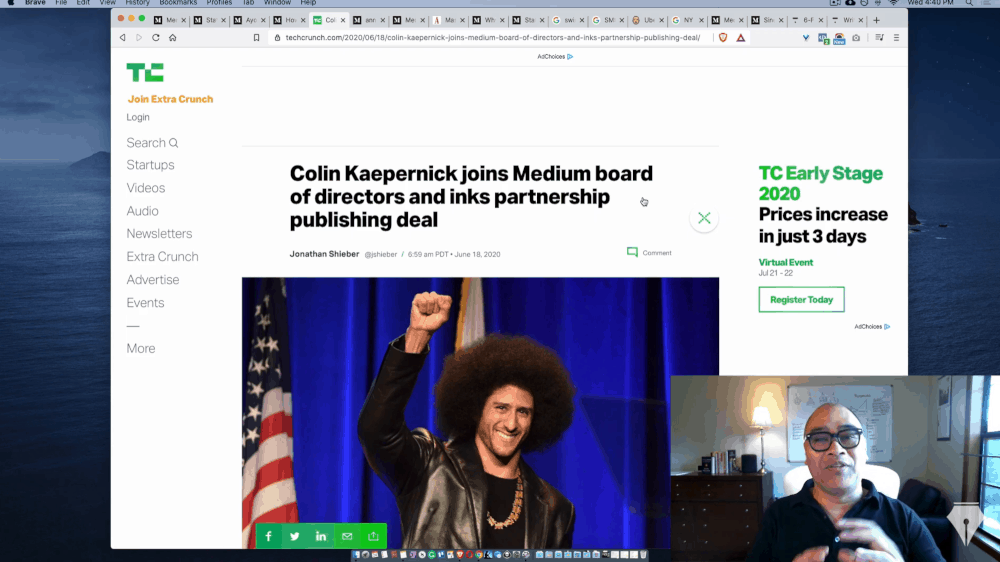This screenshot has width=1000, height=562.
Task: Open Advertise page
Action: pos(152,279)
